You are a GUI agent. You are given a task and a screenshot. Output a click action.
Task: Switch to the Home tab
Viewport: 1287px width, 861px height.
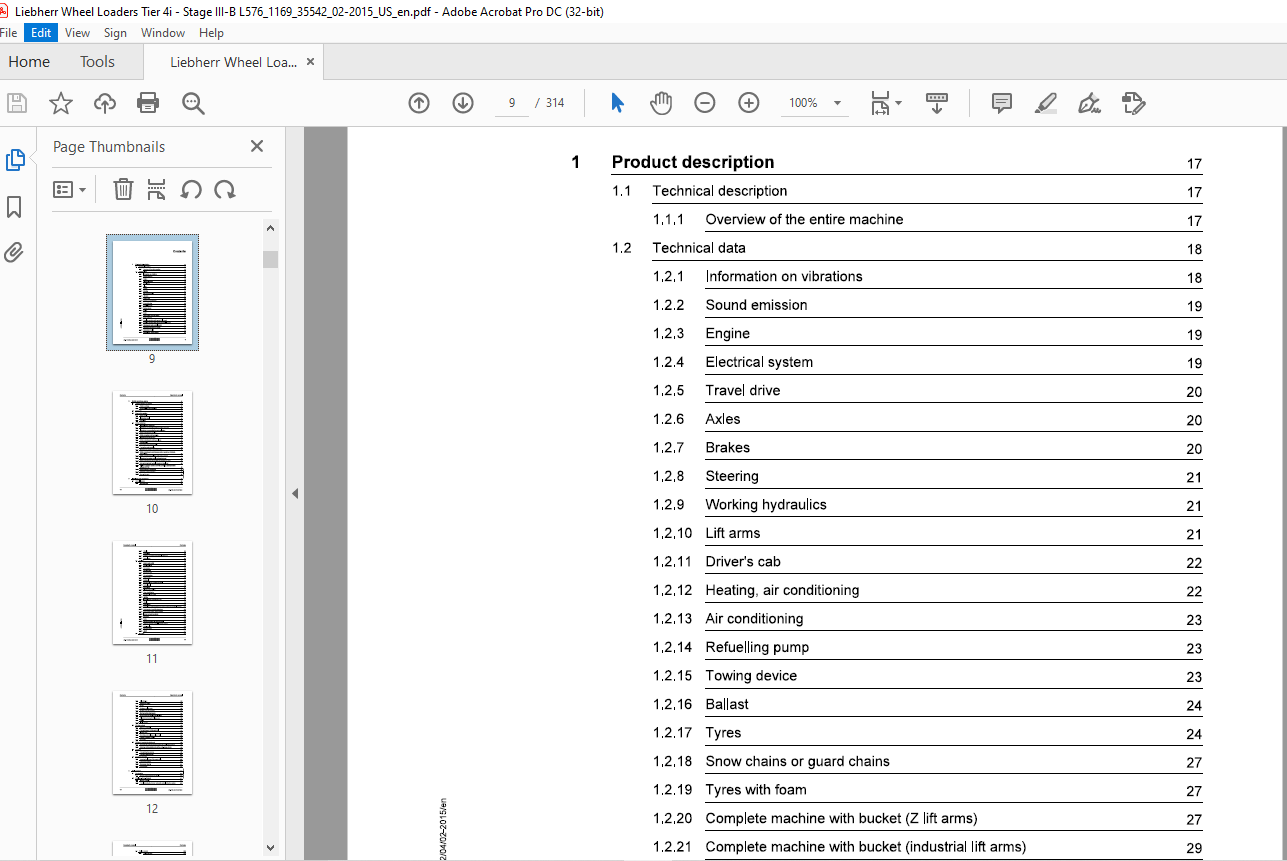coord(29,62)
